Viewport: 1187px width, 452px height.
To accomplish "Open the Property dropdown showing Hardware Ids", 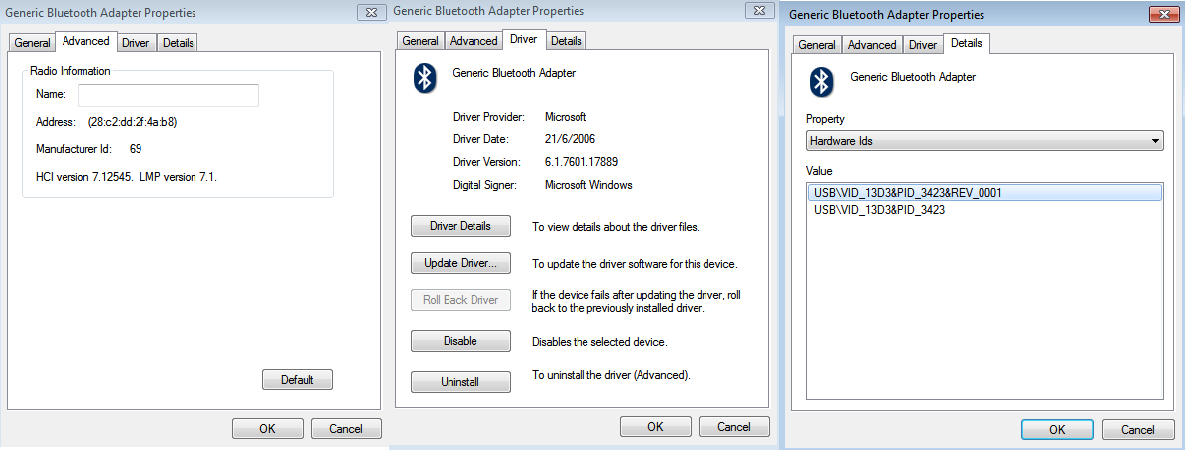I will click(984, 141).
